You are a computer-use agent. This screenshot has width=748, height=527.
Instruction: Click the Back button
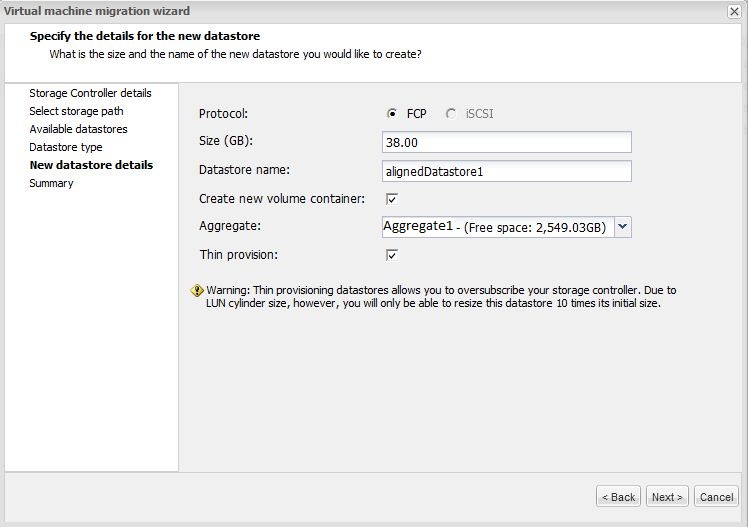click(x=618, y=497)
